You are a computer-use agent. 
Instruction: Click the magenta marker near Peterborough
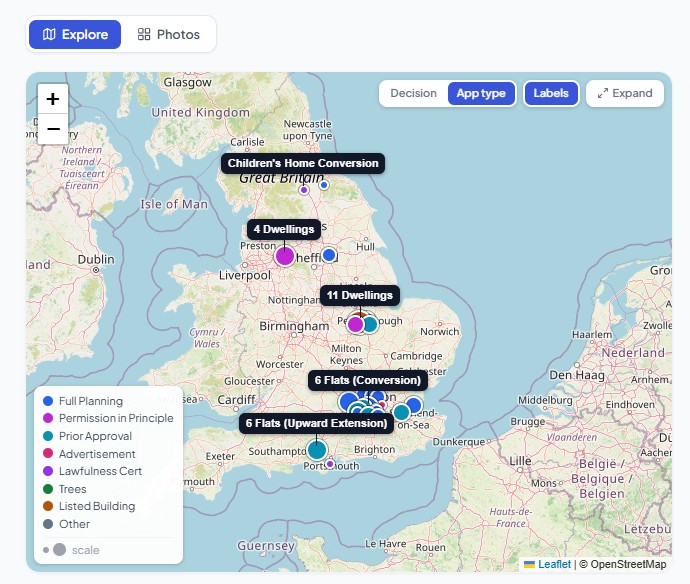coord(355,324)
